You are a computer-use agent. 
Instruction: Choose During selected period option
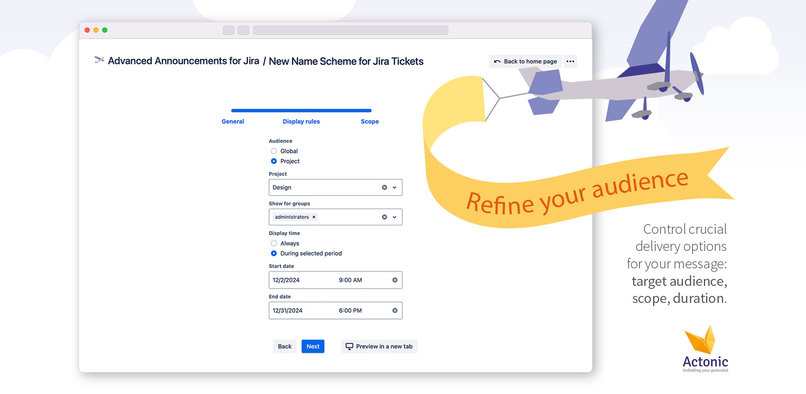[x=273, y=254]
